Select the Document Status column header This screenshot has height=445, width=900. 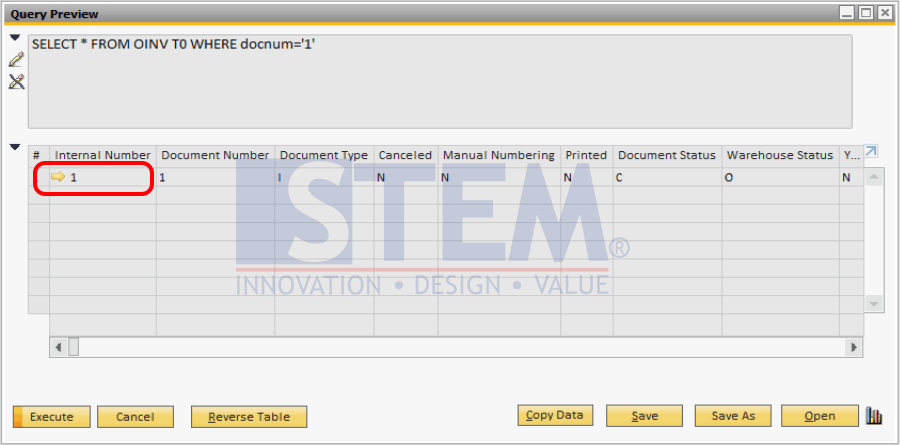pyautogui.click(x=667, y=156)
